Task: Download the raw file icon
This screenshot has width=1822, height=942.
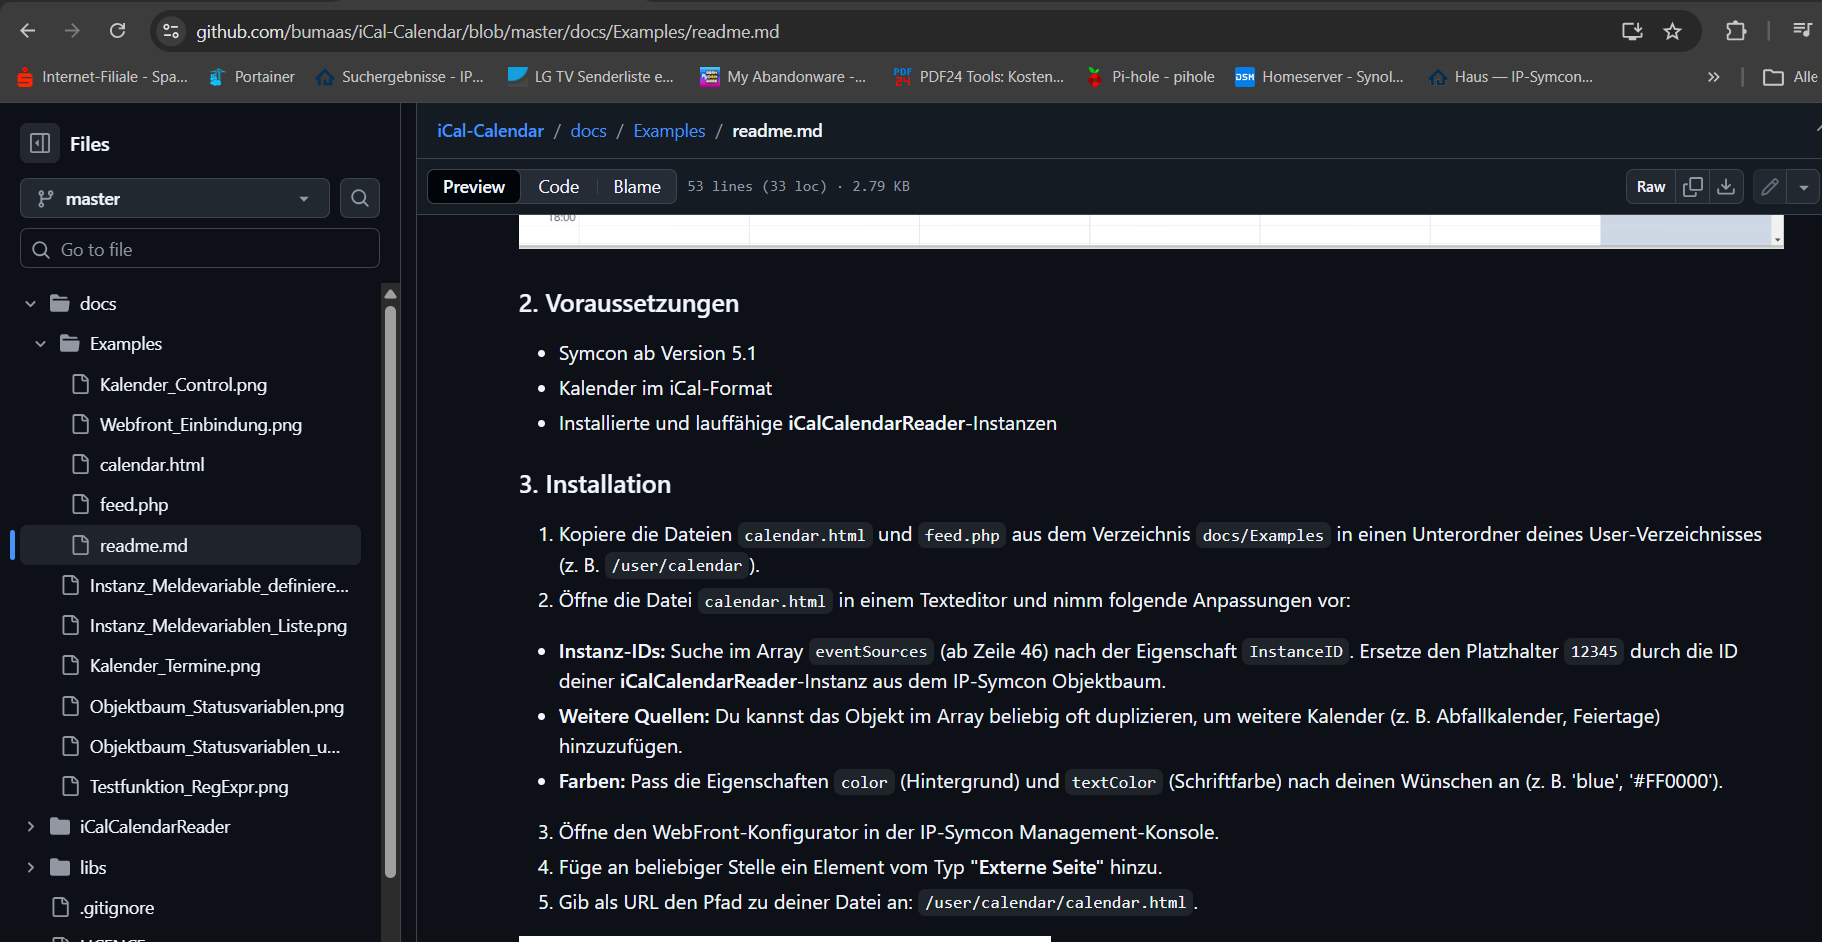Action: 1726,187
